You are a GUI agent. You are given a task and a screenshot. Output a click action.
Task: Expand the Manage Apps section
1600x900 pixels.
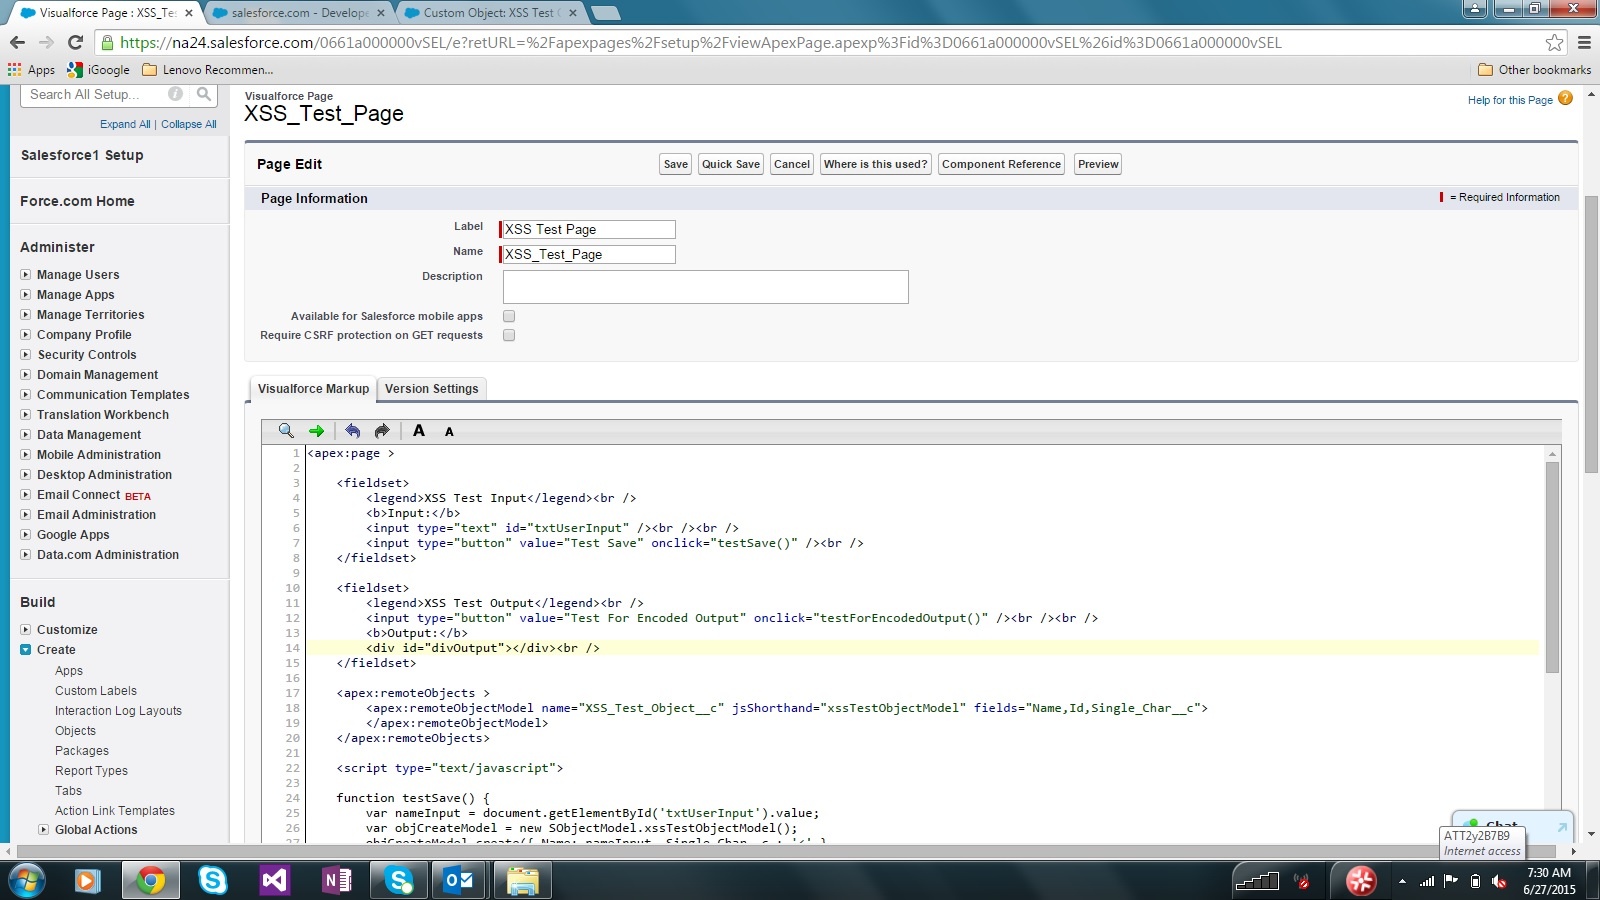(26, 294)
